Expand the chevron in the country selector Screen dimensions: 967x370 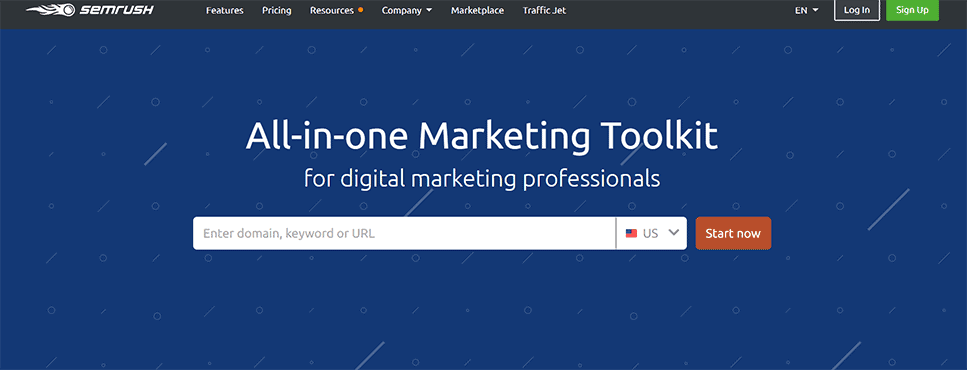(x=673, y=233)
